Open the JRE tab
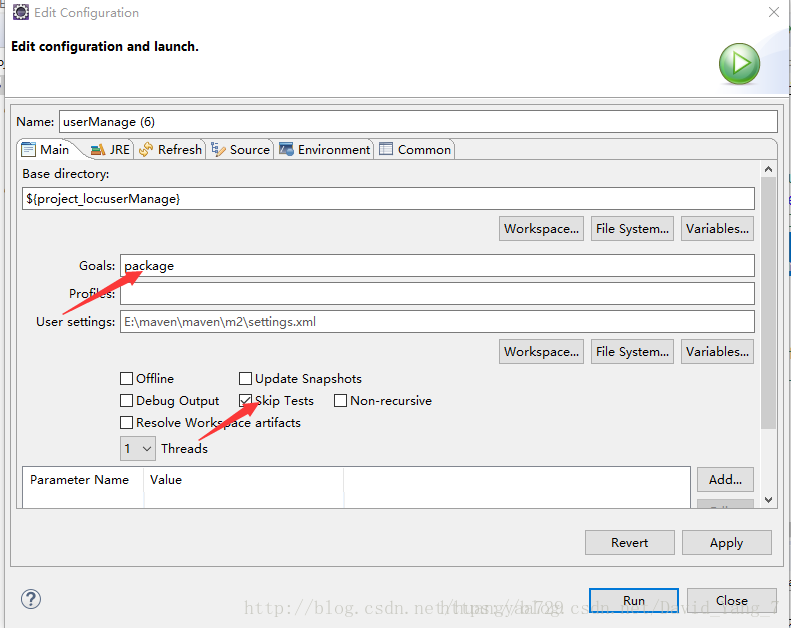 point(110,150)
